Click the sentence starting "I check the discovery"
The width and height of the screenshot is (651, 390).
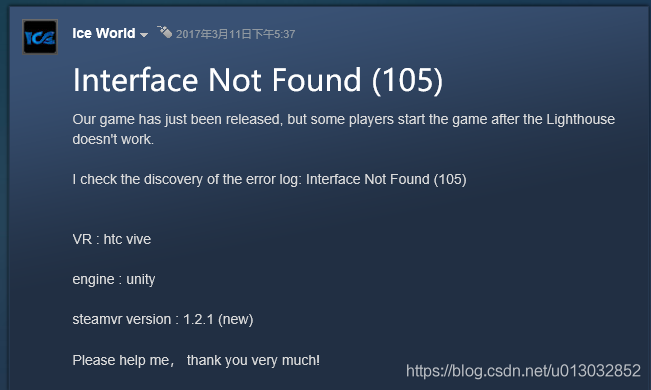[x=269, y=179]
